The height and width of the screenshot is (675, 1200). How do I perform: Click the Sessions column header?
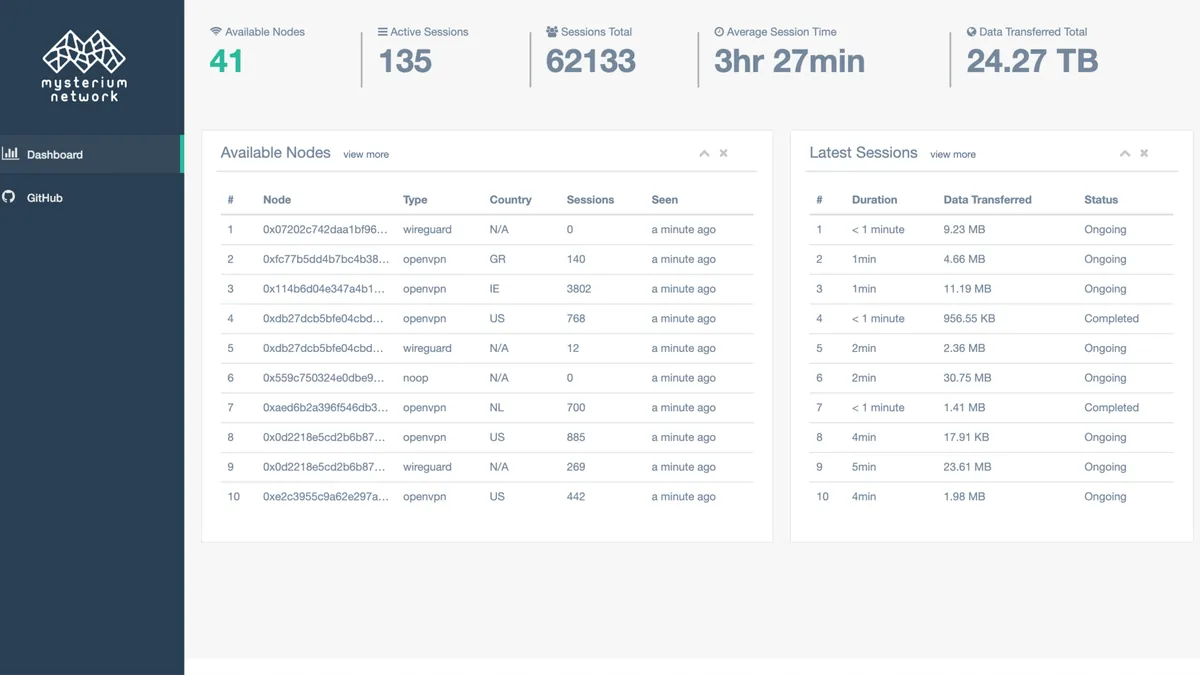coord(590,200)
